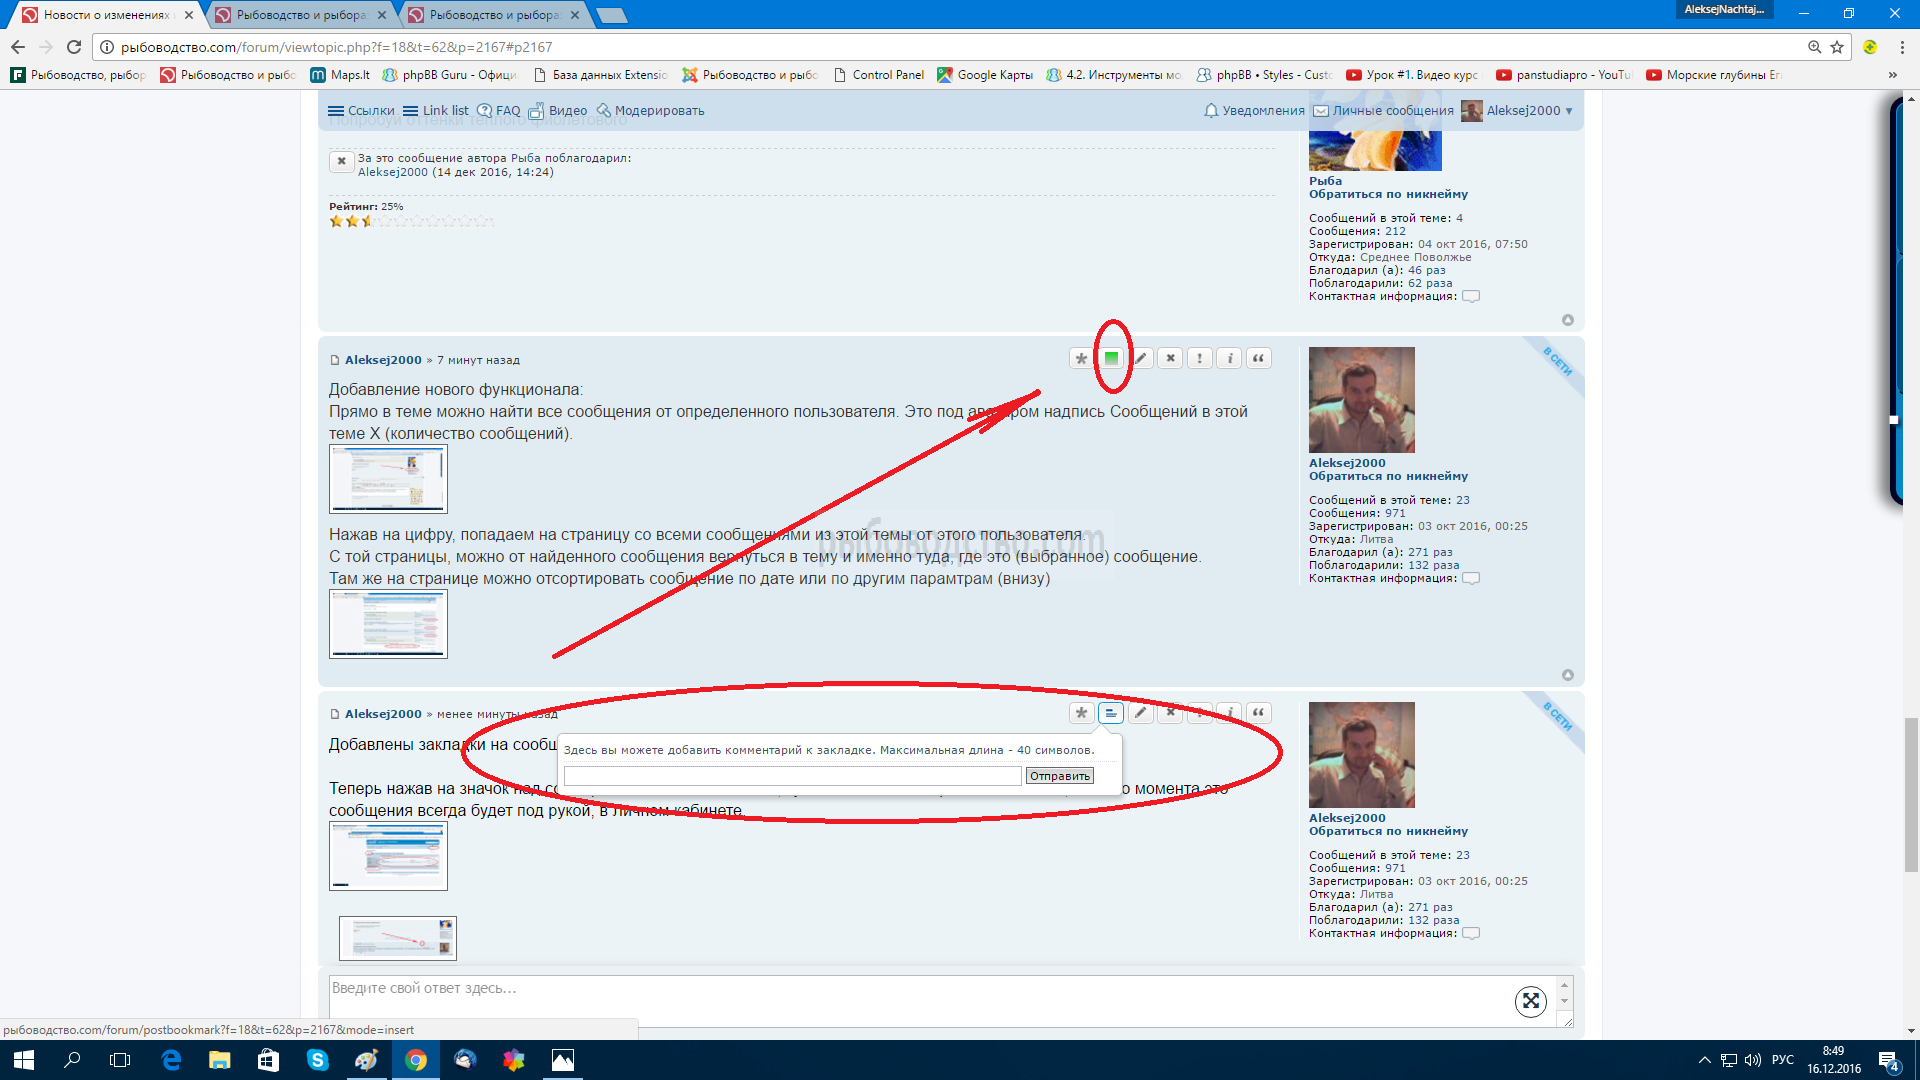Screen dimensions: 1920x1080
Task: Switch to the third Рыбоводство и рыбалка tab
Action: click(494, 15)
